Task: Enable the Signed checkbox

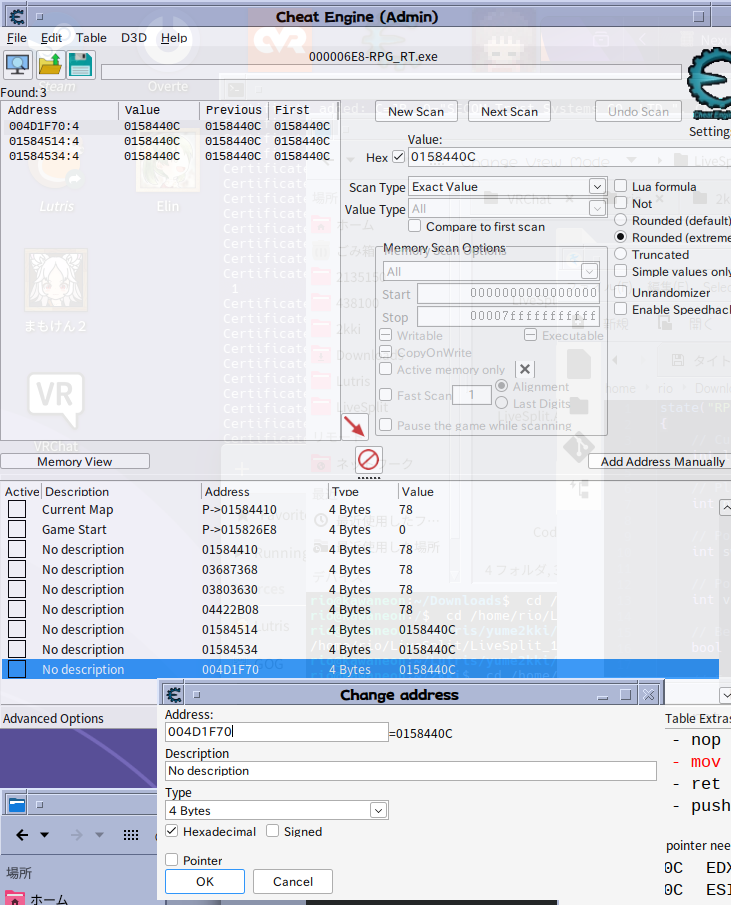Action: (x=272, y=831)
